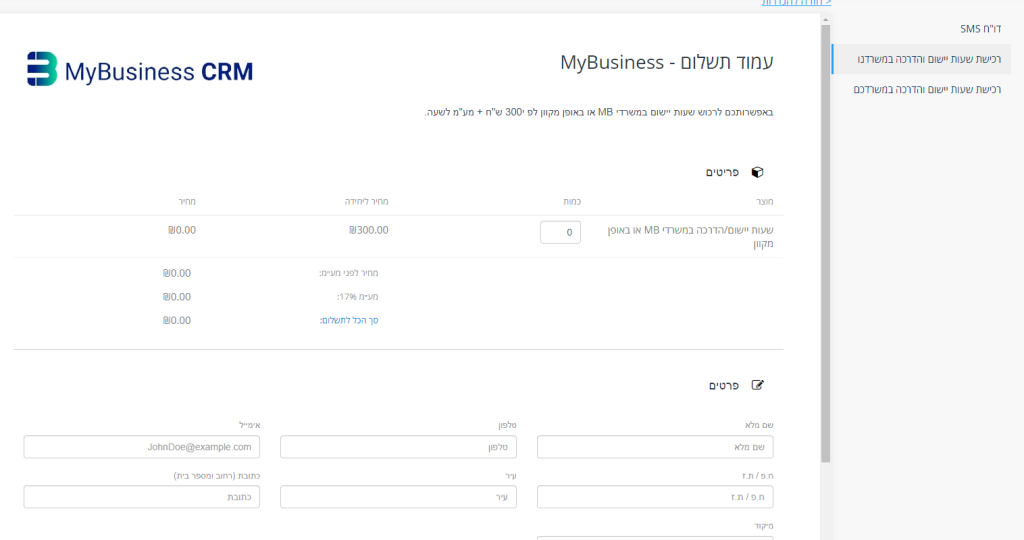Image resolution: width=1024 pixels, height=540 pixels.
Task: Focus the טלפון input field
Action: click(398, 447)
